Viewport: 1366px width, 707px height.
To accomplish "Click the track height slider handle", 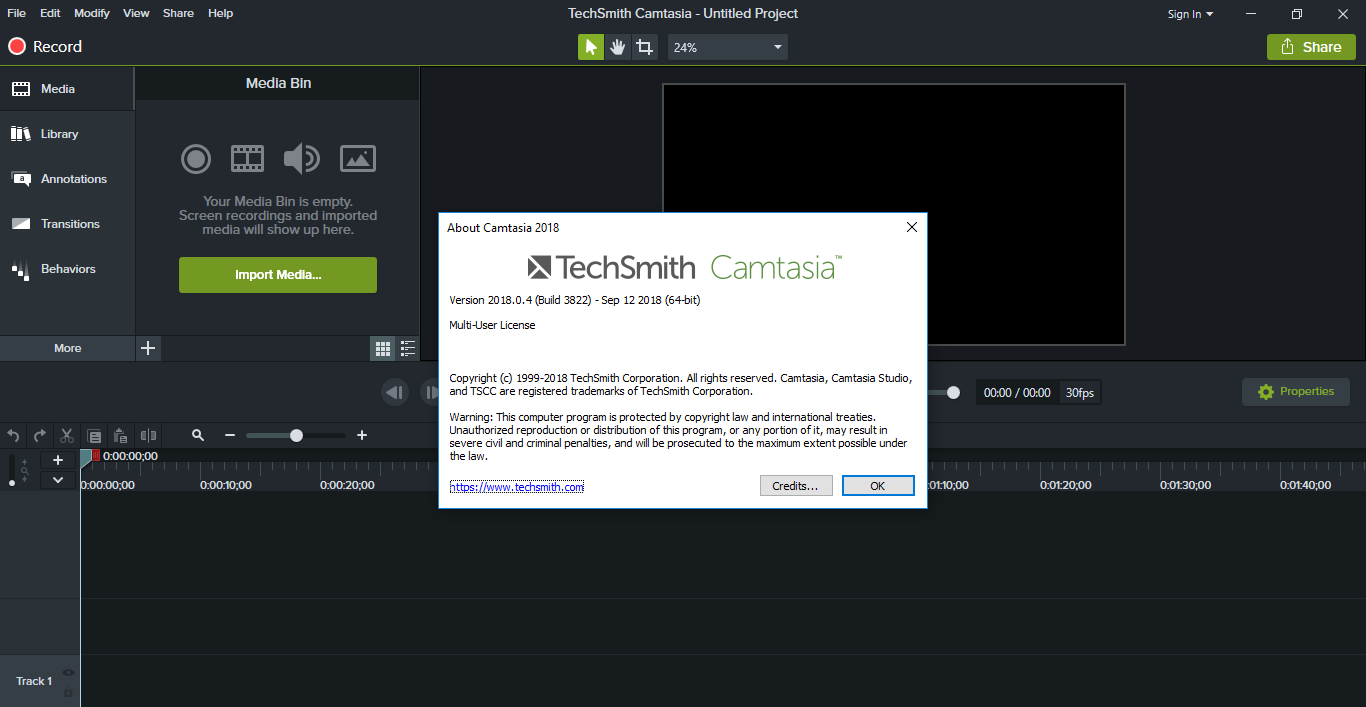I will pyautogui.click(x=12, y=482).
